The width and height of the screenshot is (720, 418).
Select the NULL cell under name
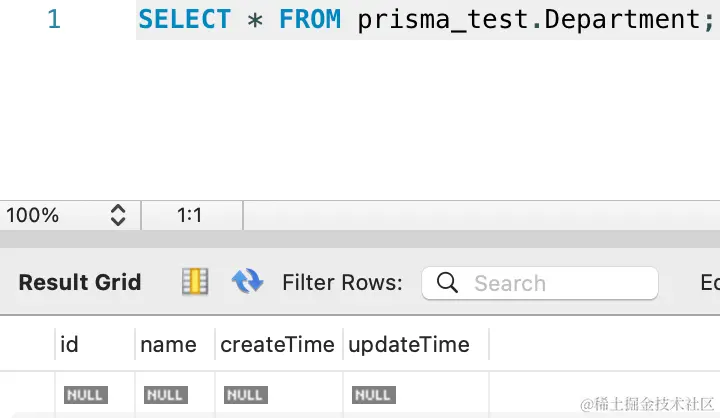165,395
